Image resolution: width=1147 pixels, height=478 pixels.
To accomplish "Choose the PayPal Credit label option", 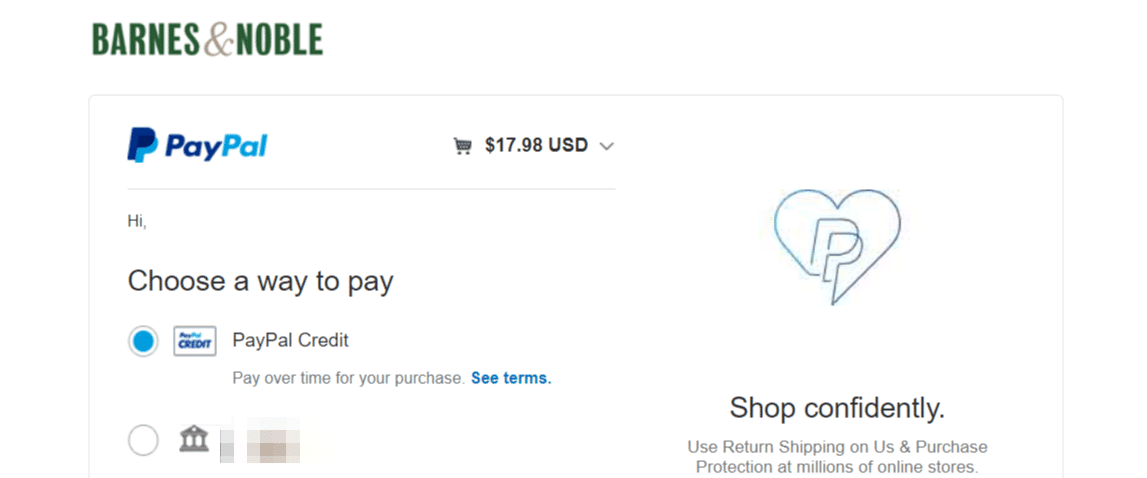I will point(290,340).
